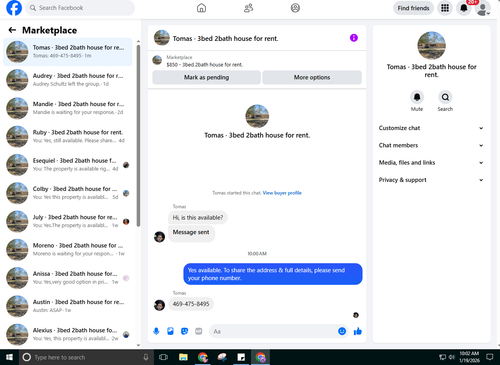Open the Mandie conversation

click(x=68, y=108)
